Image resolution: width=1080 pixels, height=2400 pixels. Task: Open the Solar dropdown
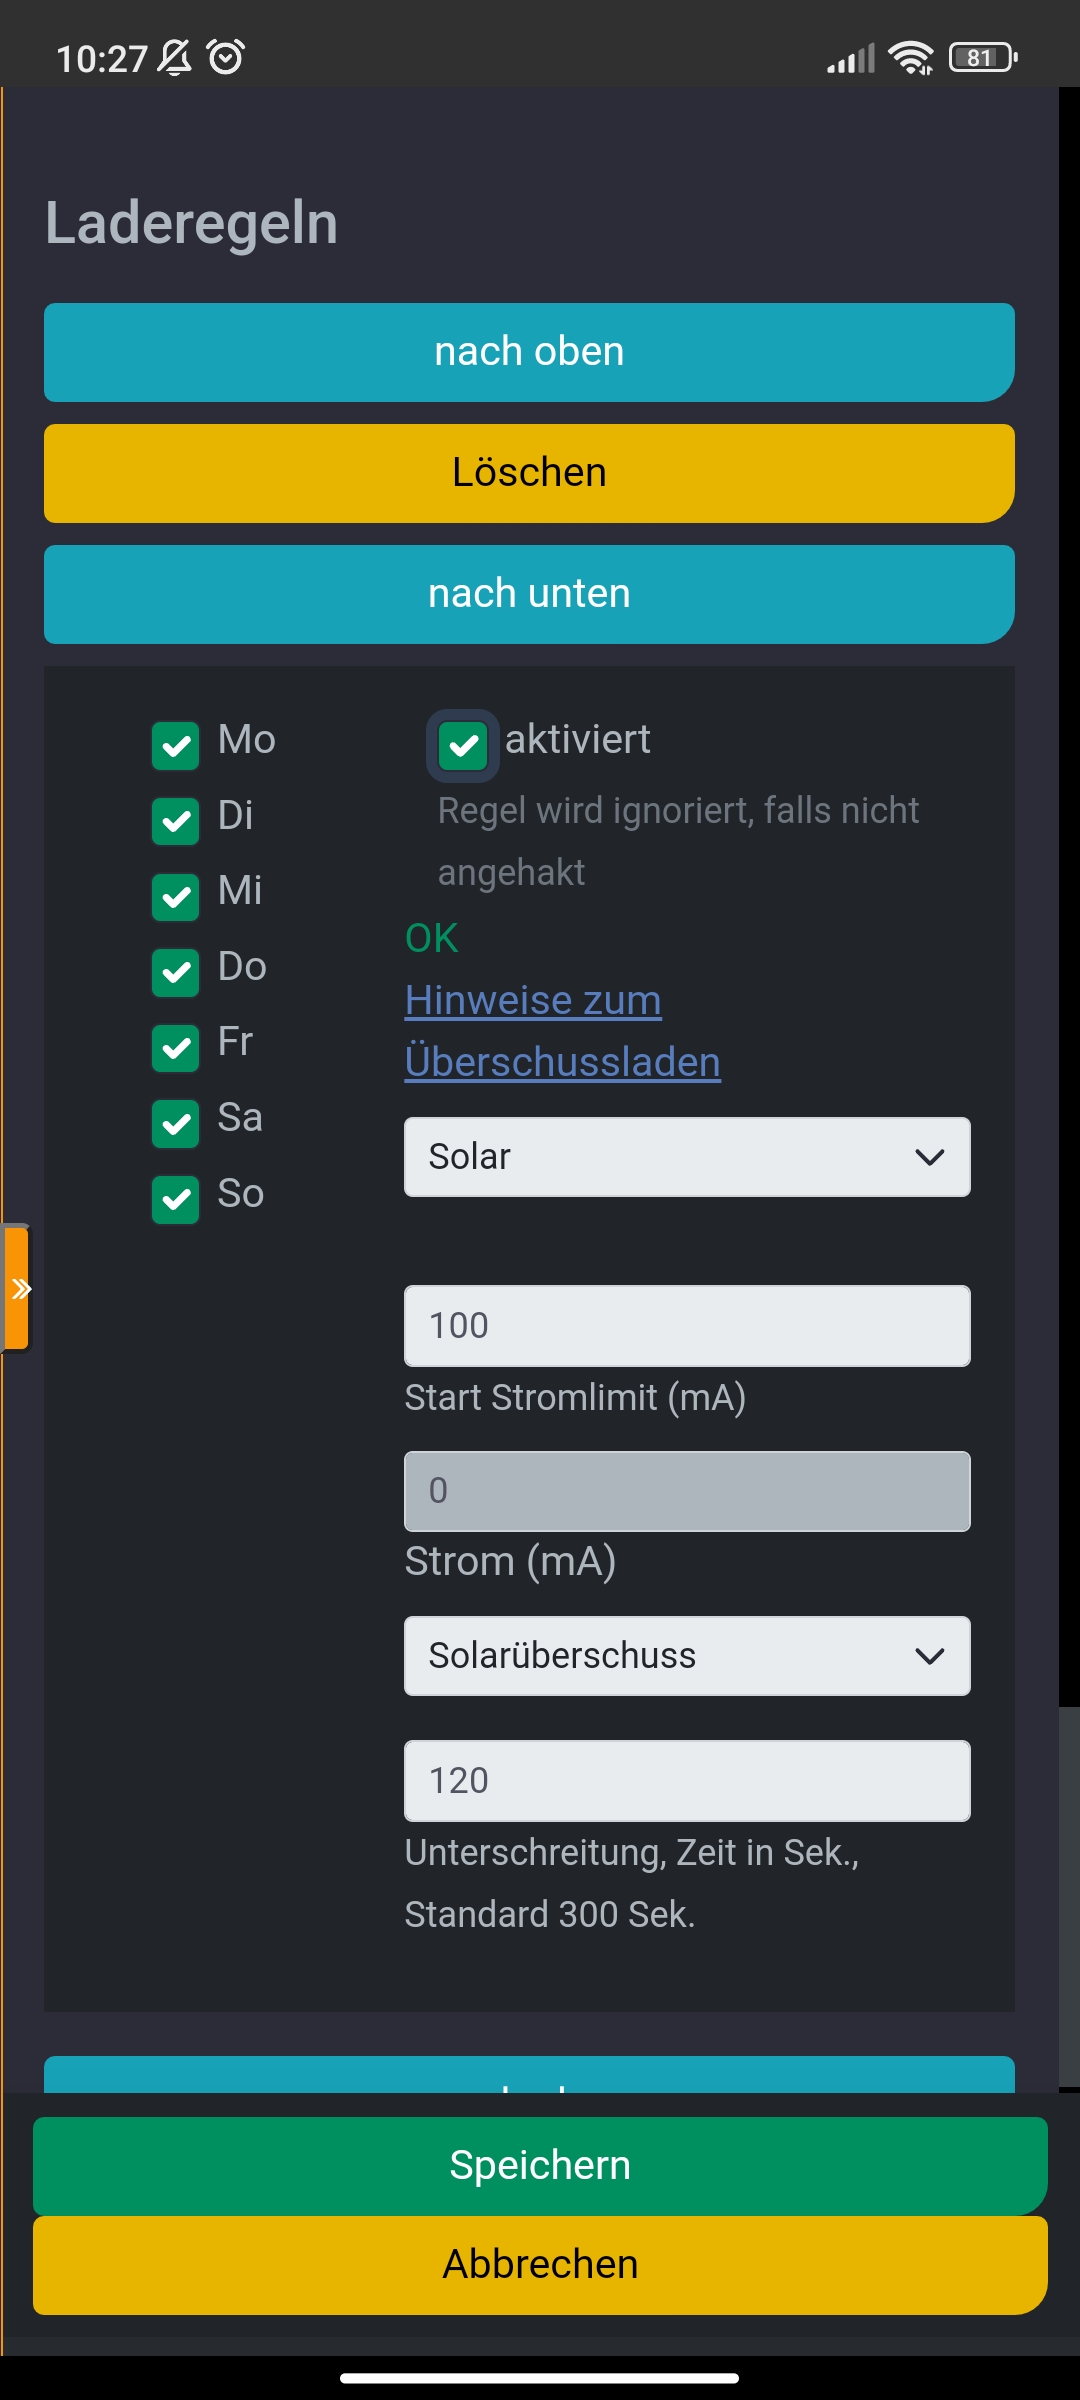(687, 1157)
